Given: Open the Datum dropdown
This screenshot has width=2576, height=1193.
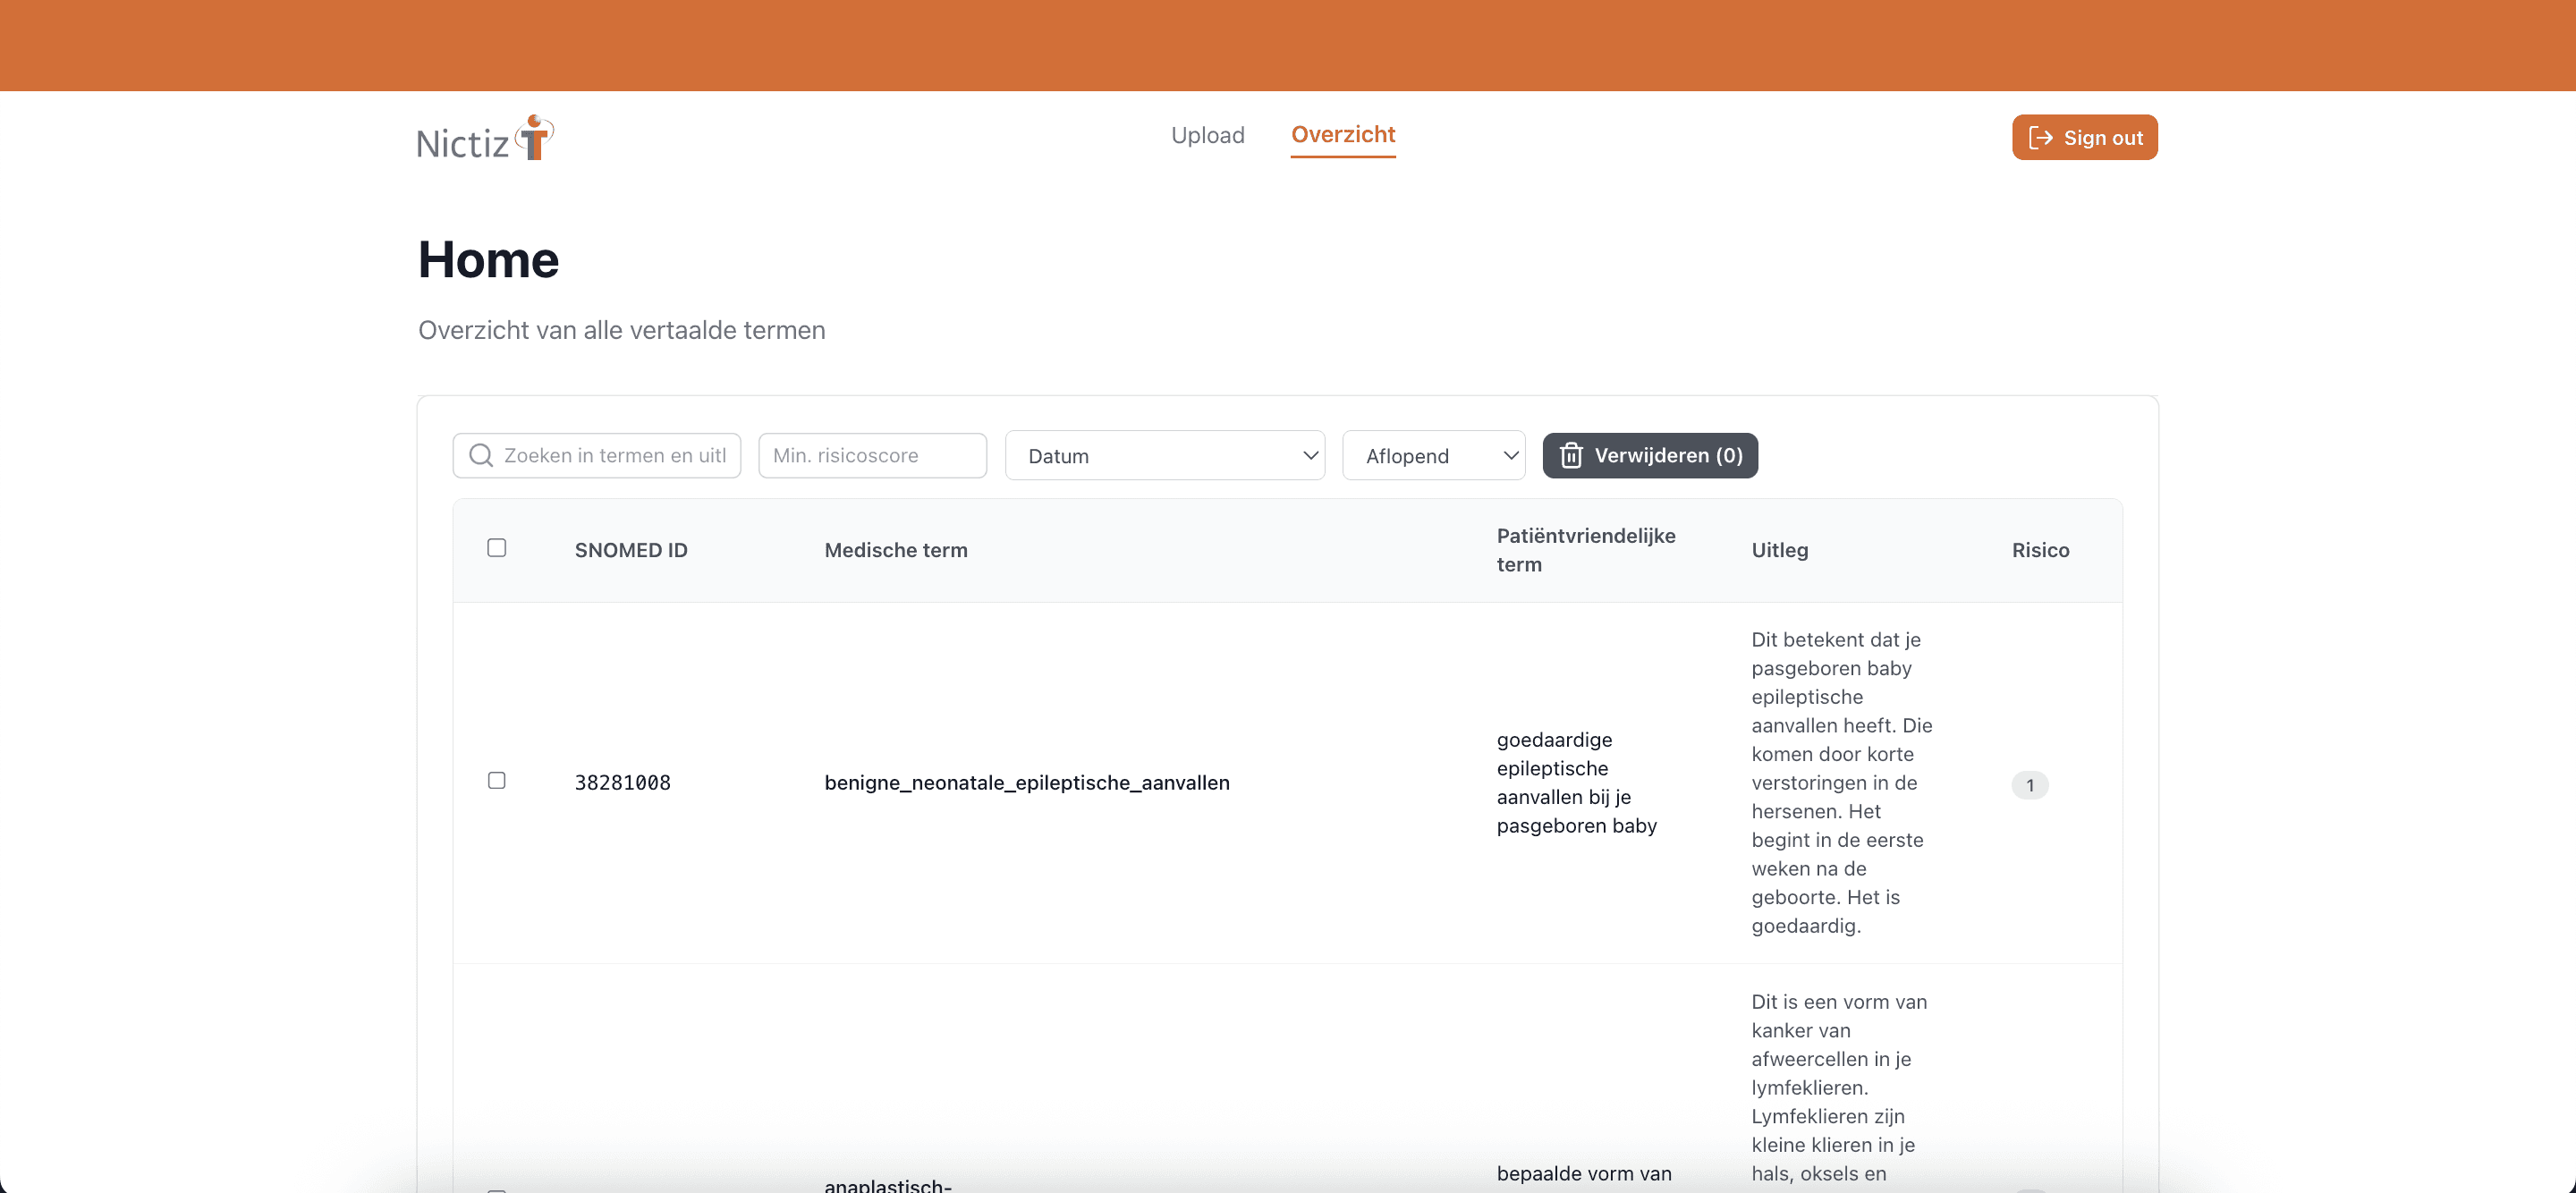Looking at the screenshot, I should [1165, 455].
